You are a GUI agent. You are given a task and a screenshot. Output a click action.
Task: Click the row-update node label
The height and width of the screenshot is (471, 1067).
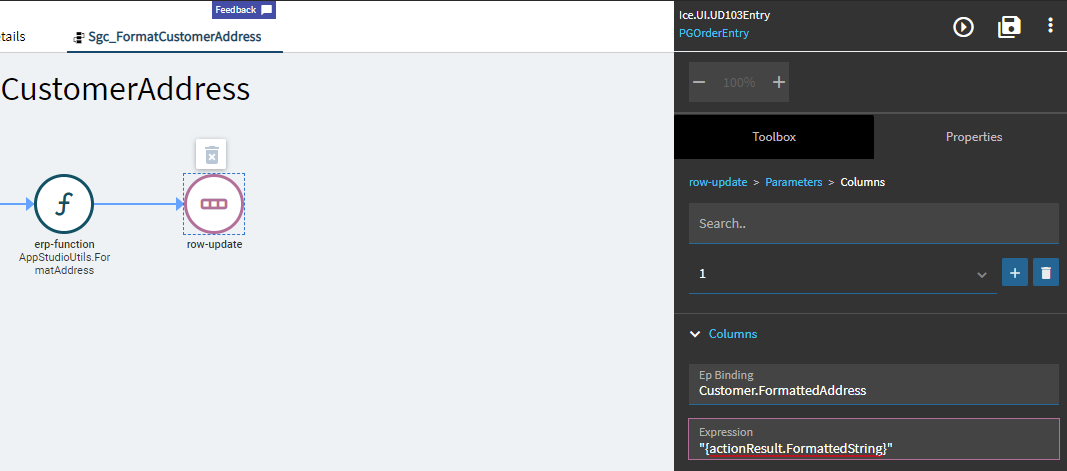214,244
